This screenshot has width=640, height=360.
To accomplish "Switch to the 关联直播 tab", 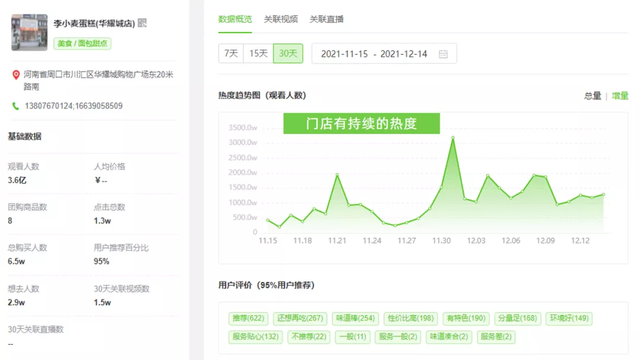I will coord(327,19).
